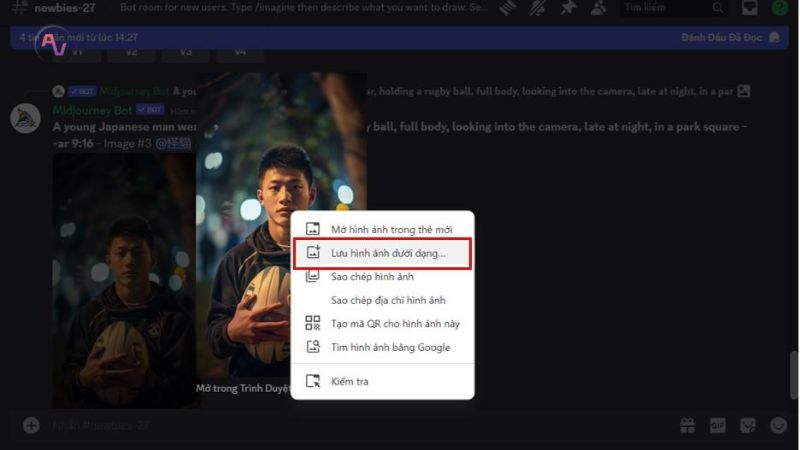Screen dimensions: 800x450
Task: Click the BOT badge next to Midjourney Bot
Action: click(x=149, y=110)
